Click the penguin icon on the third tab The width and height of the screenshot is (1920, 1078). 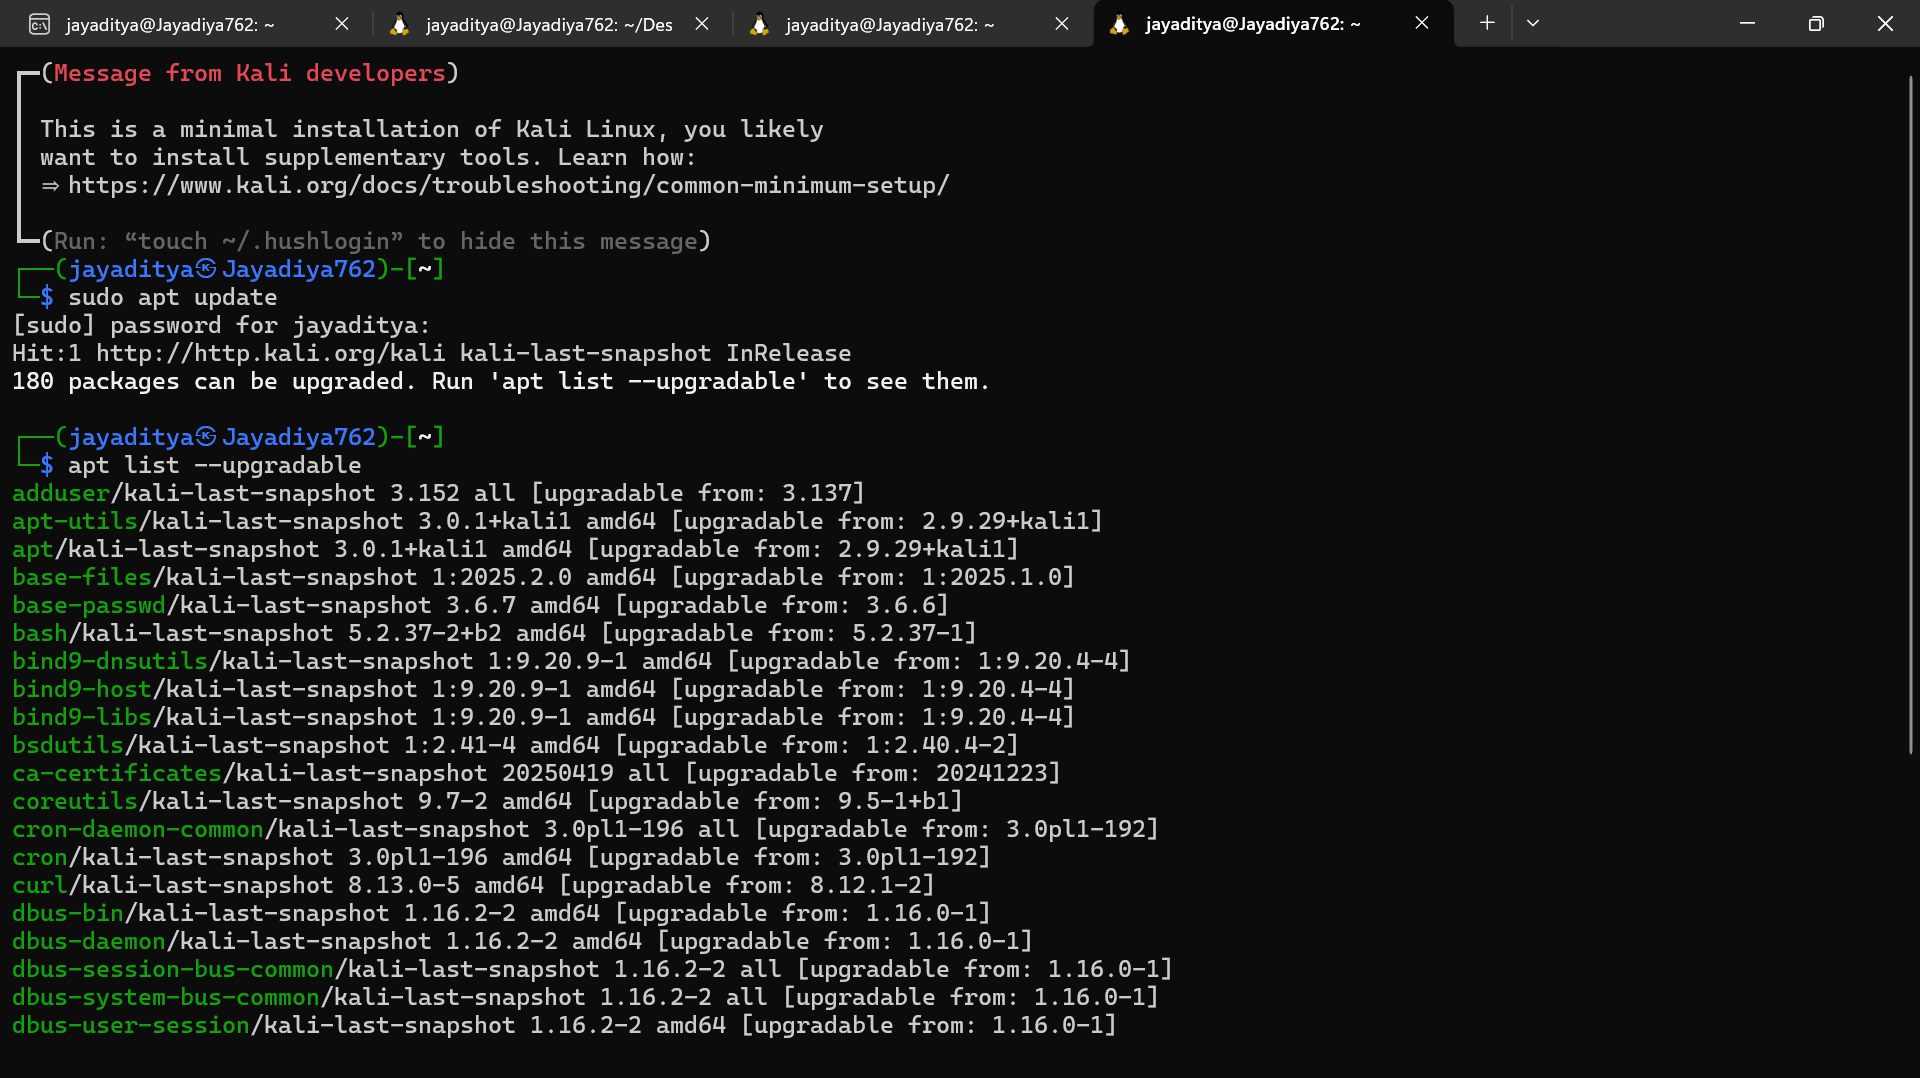click(759, 24)
